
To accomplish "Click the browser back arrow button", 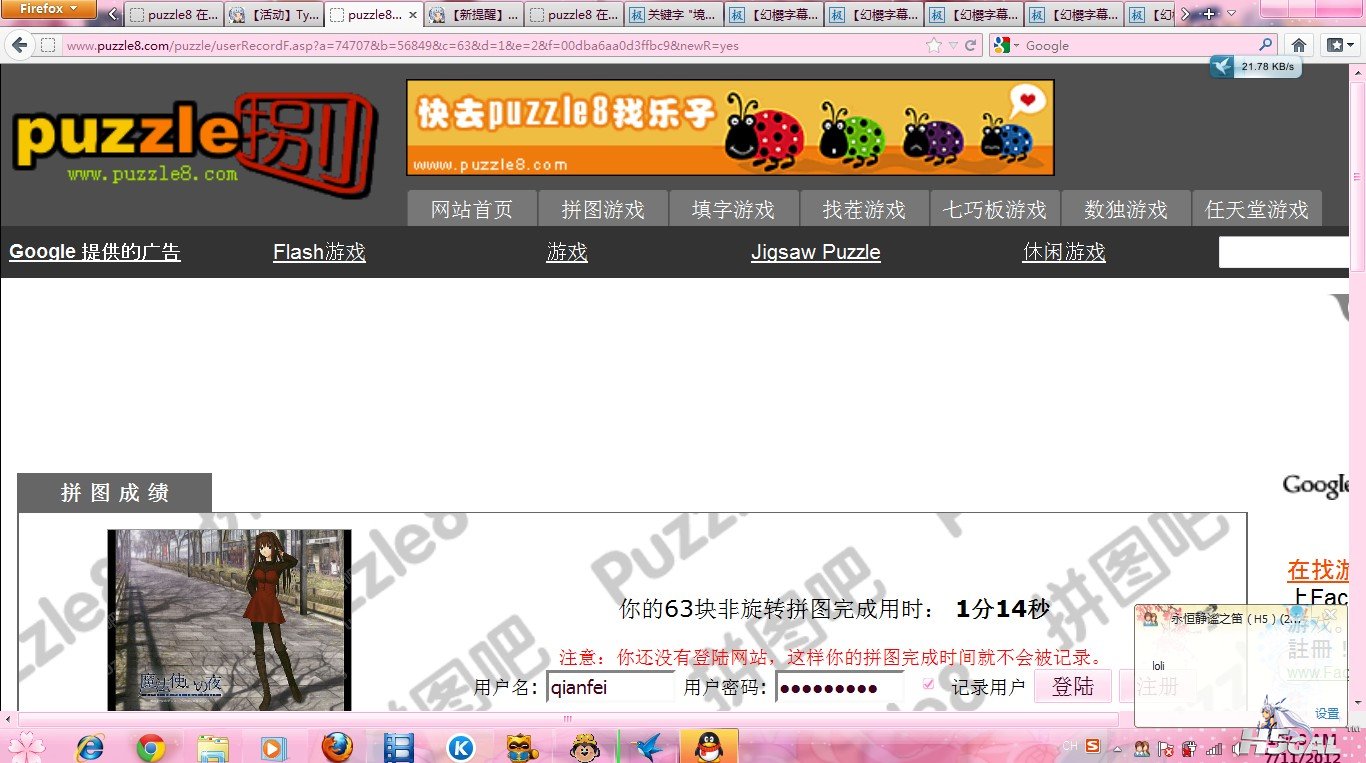I will click(18, 45).
